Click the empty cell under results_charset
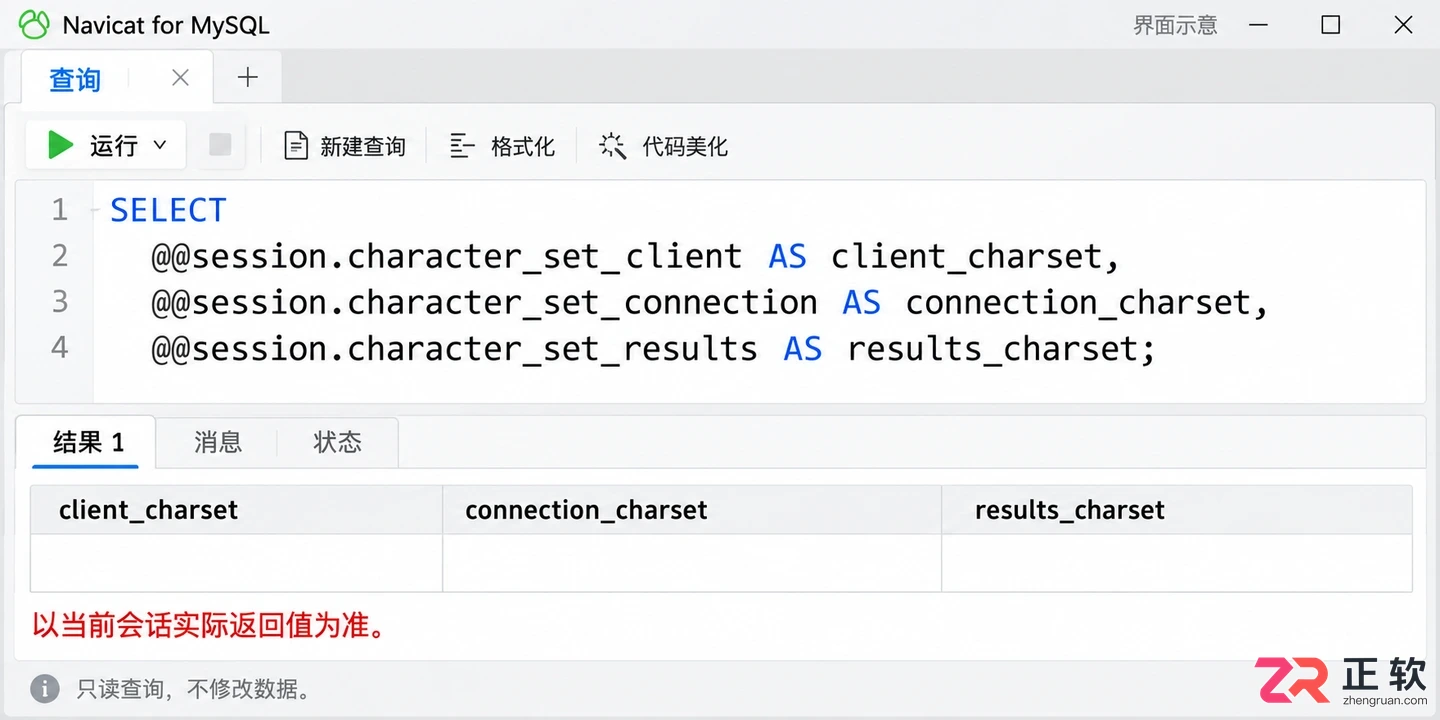Screen dimensions: 1440x720 point(1177,563)
